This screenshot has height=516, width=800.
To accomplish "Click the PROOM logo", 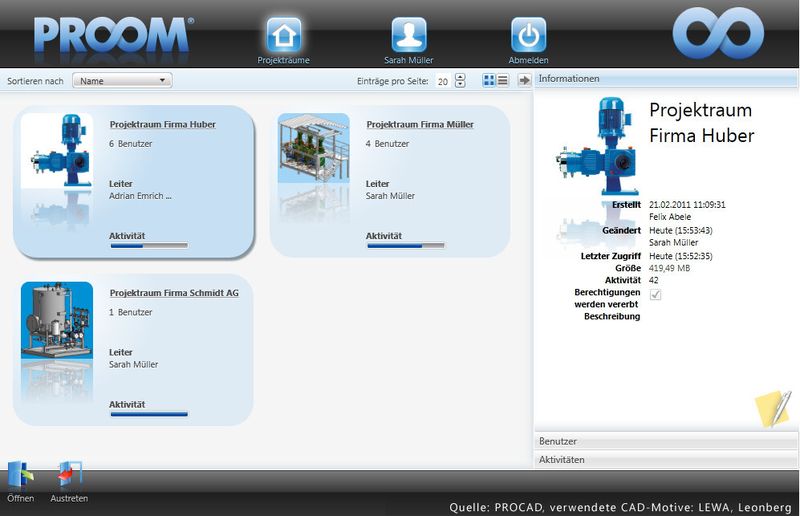I will coord(113,35).
